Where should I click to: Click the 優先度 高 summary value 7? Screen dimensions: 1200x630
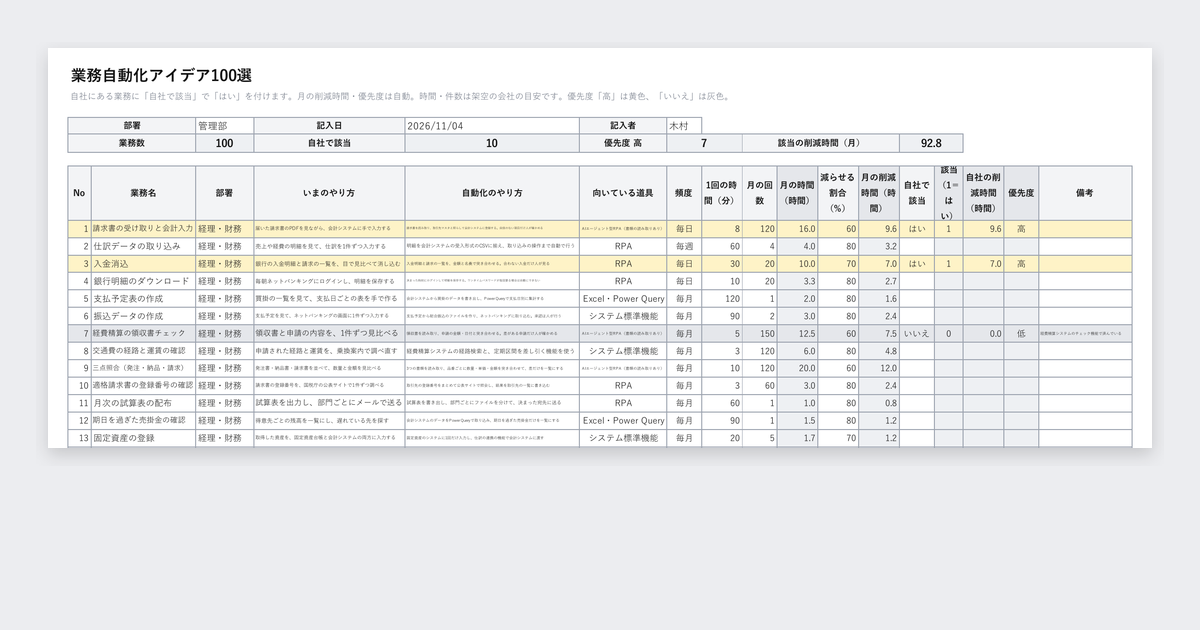pyautogui.click(x=703, y=143)
